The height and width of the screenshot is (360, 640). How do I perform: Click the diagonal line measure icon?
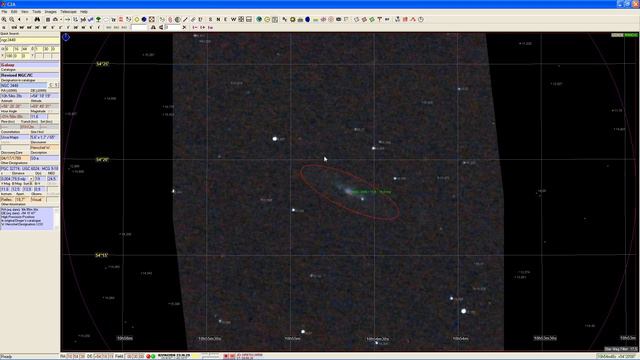point(185,19)
